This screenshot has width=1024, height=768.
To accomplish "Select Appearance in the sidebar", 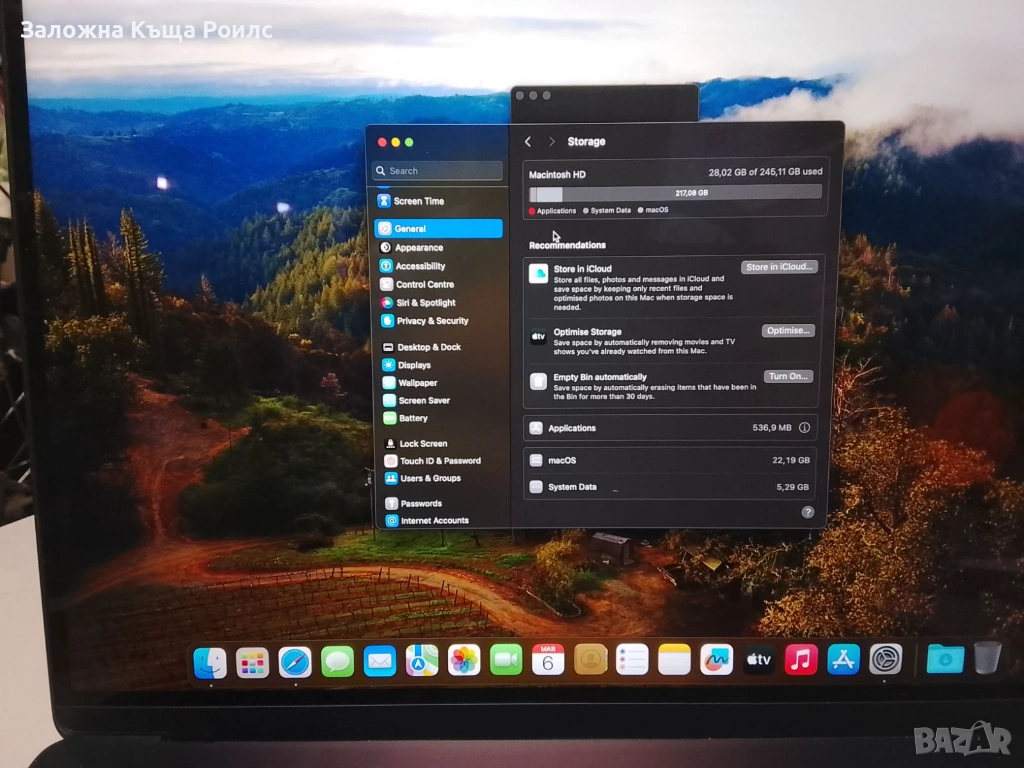I will (x=418, y=248).
